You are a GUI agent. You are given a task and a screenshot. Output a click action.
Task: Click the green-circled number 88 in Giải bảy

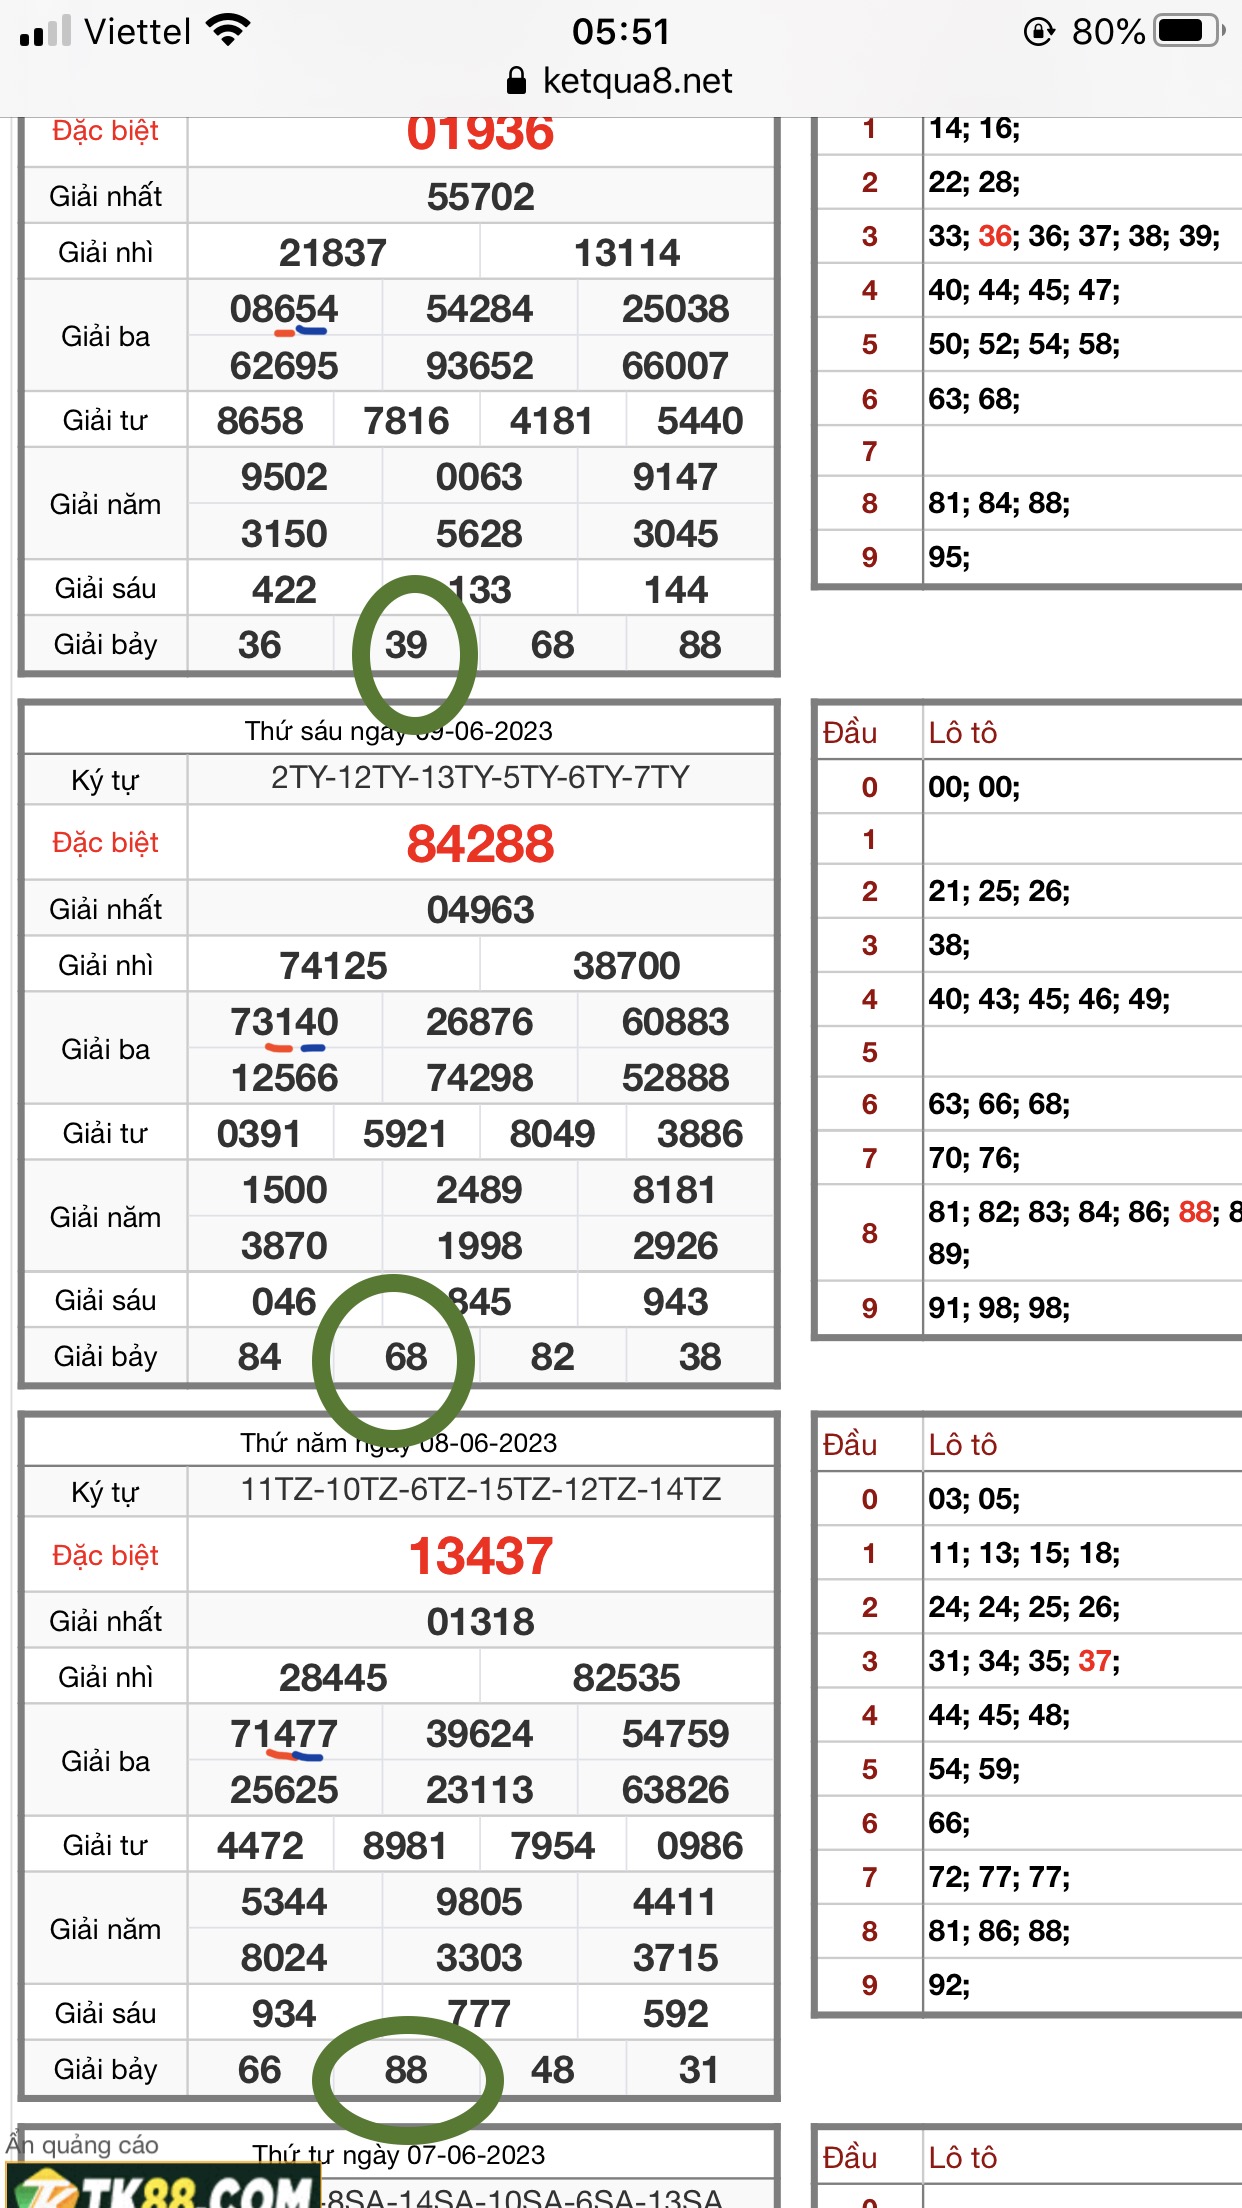click(406, 2069)
